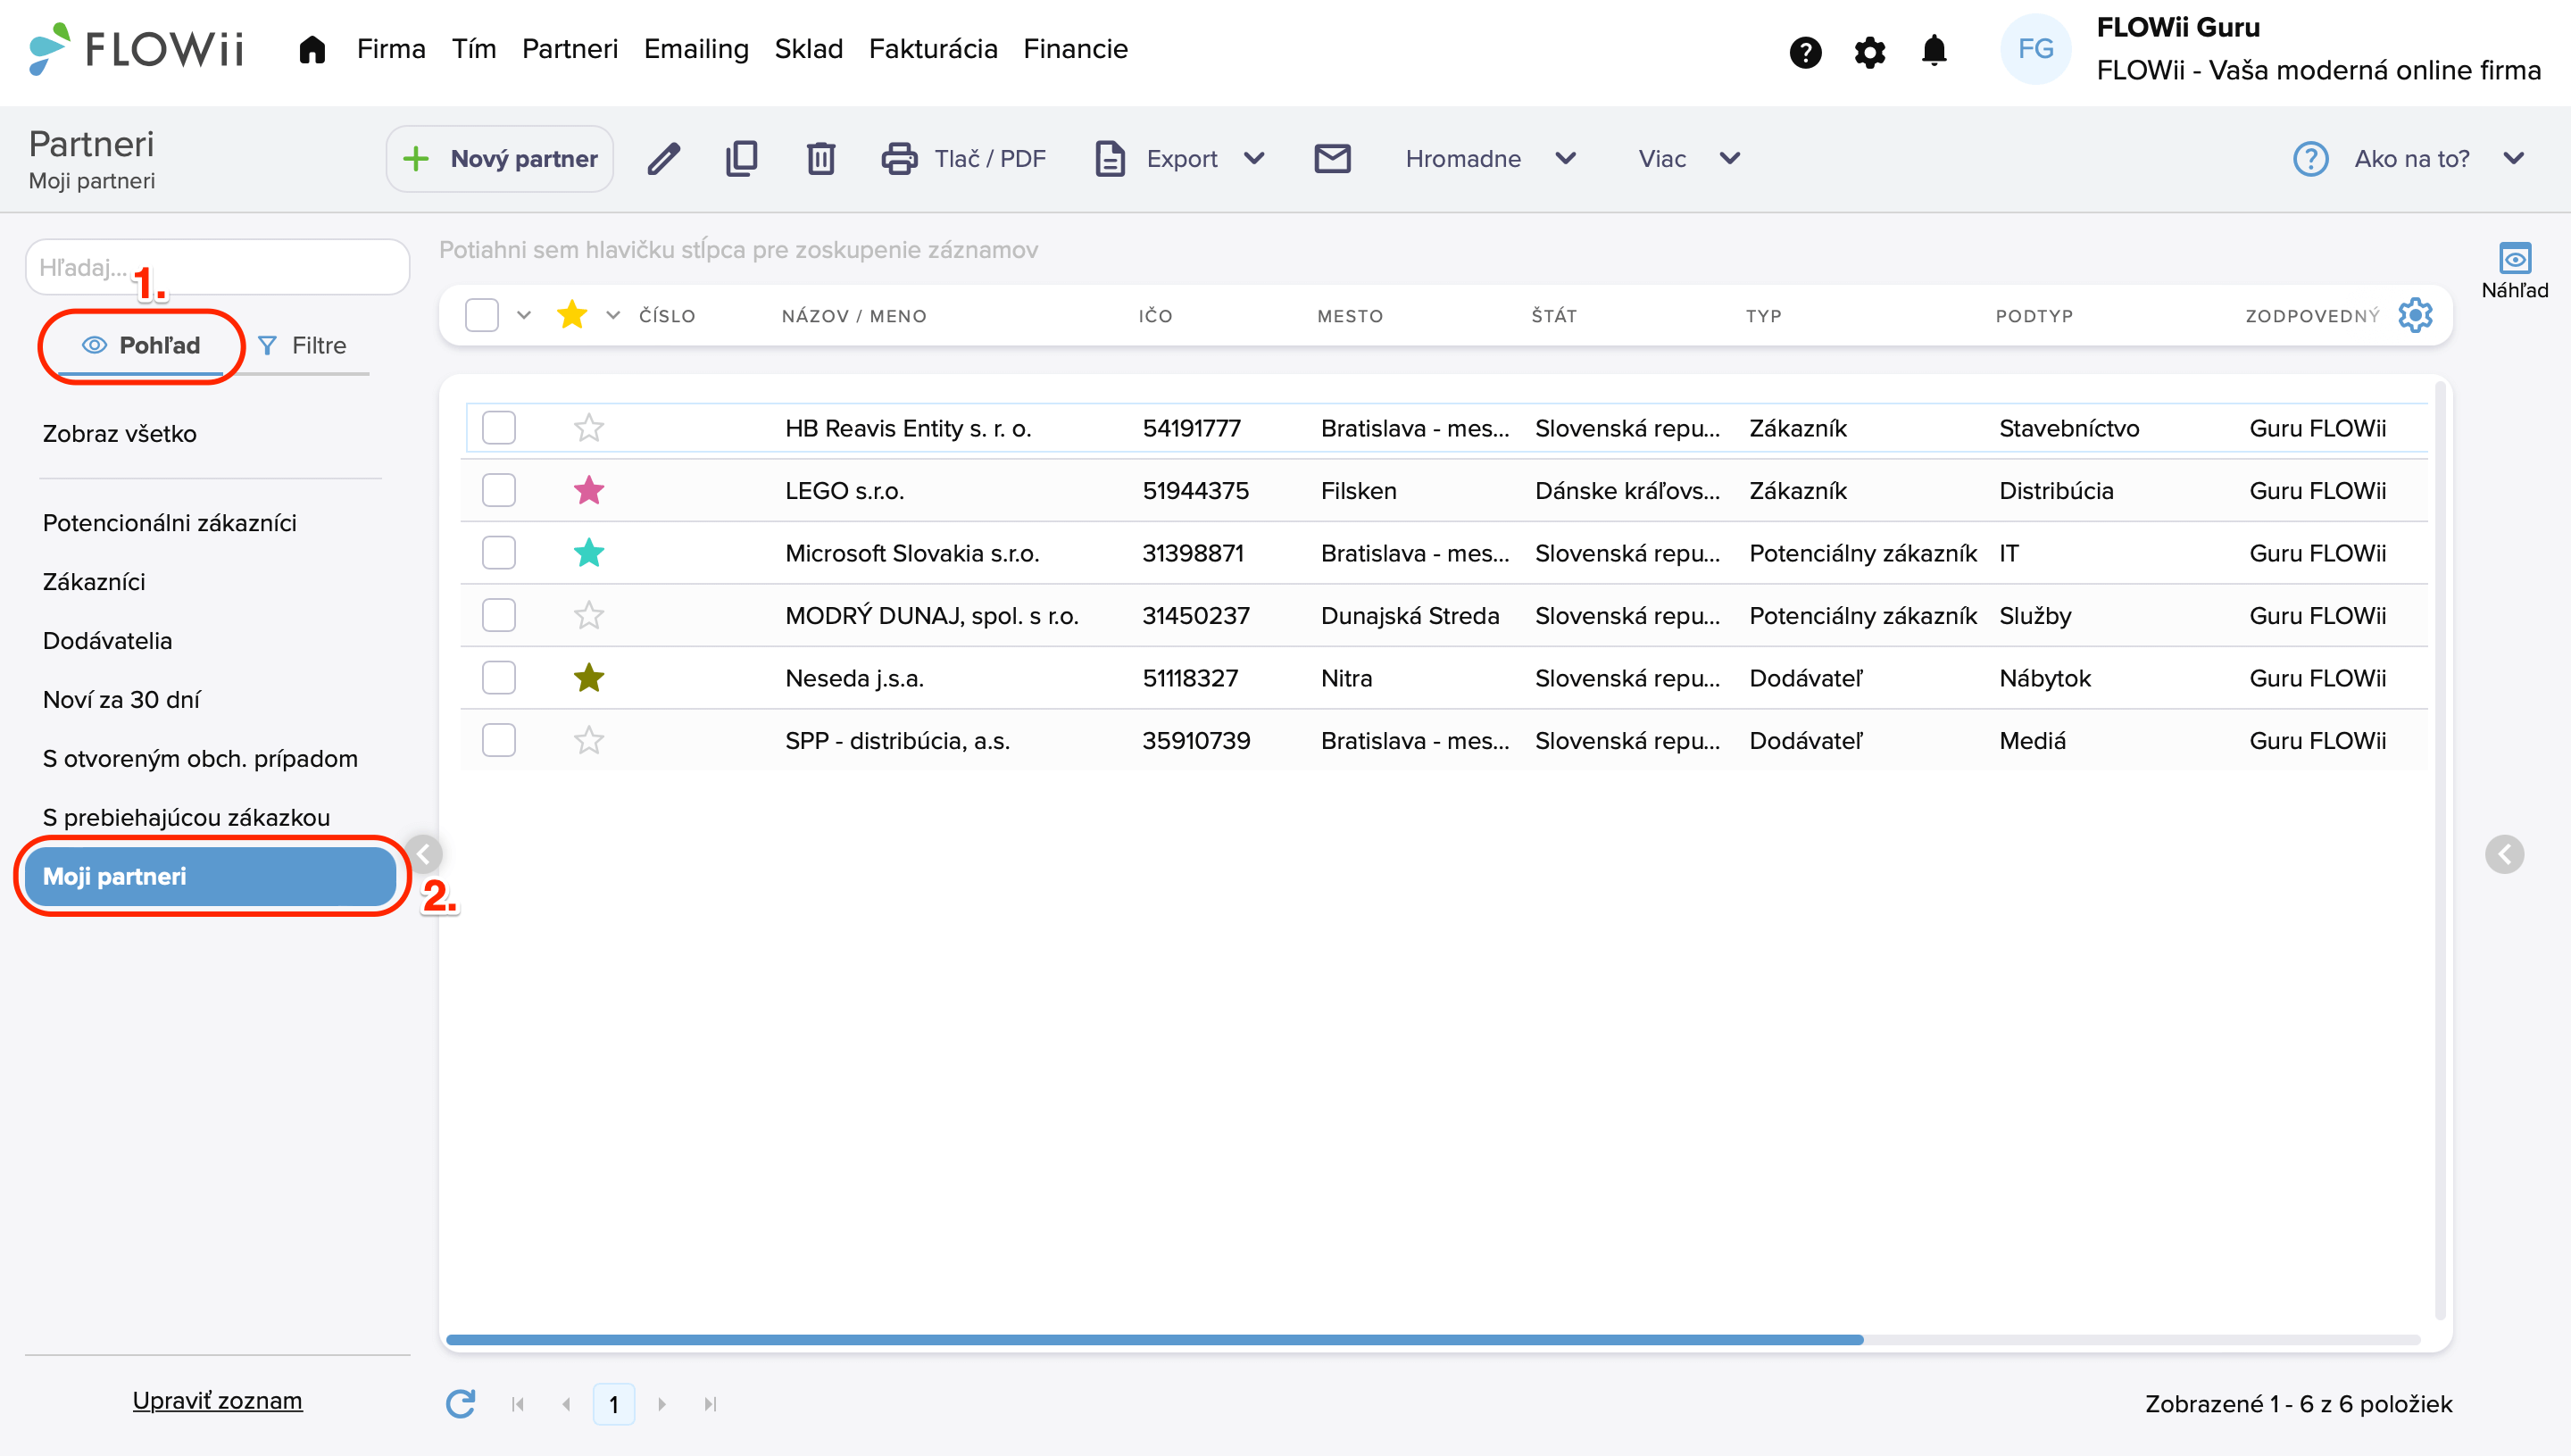Edit selected partner with pencil icon
The image size is (2571, 1456).
(x=663, y=158)
